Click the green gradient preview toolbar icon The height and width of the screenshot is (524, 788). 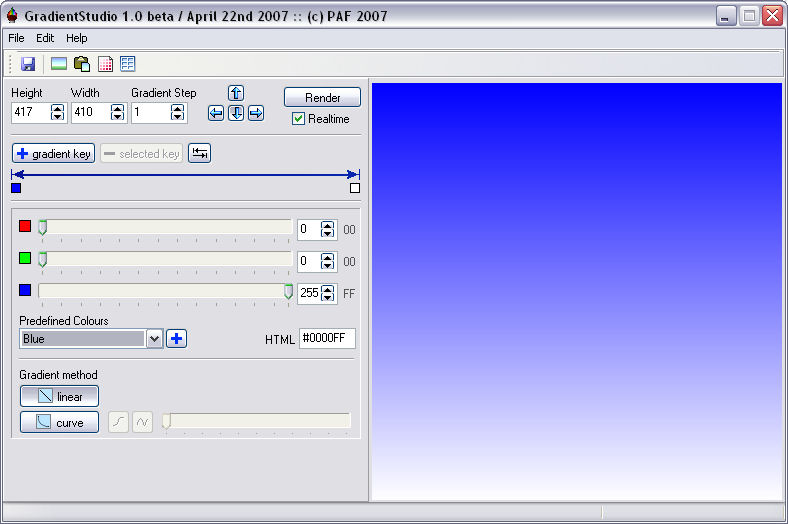pos(59,64)
